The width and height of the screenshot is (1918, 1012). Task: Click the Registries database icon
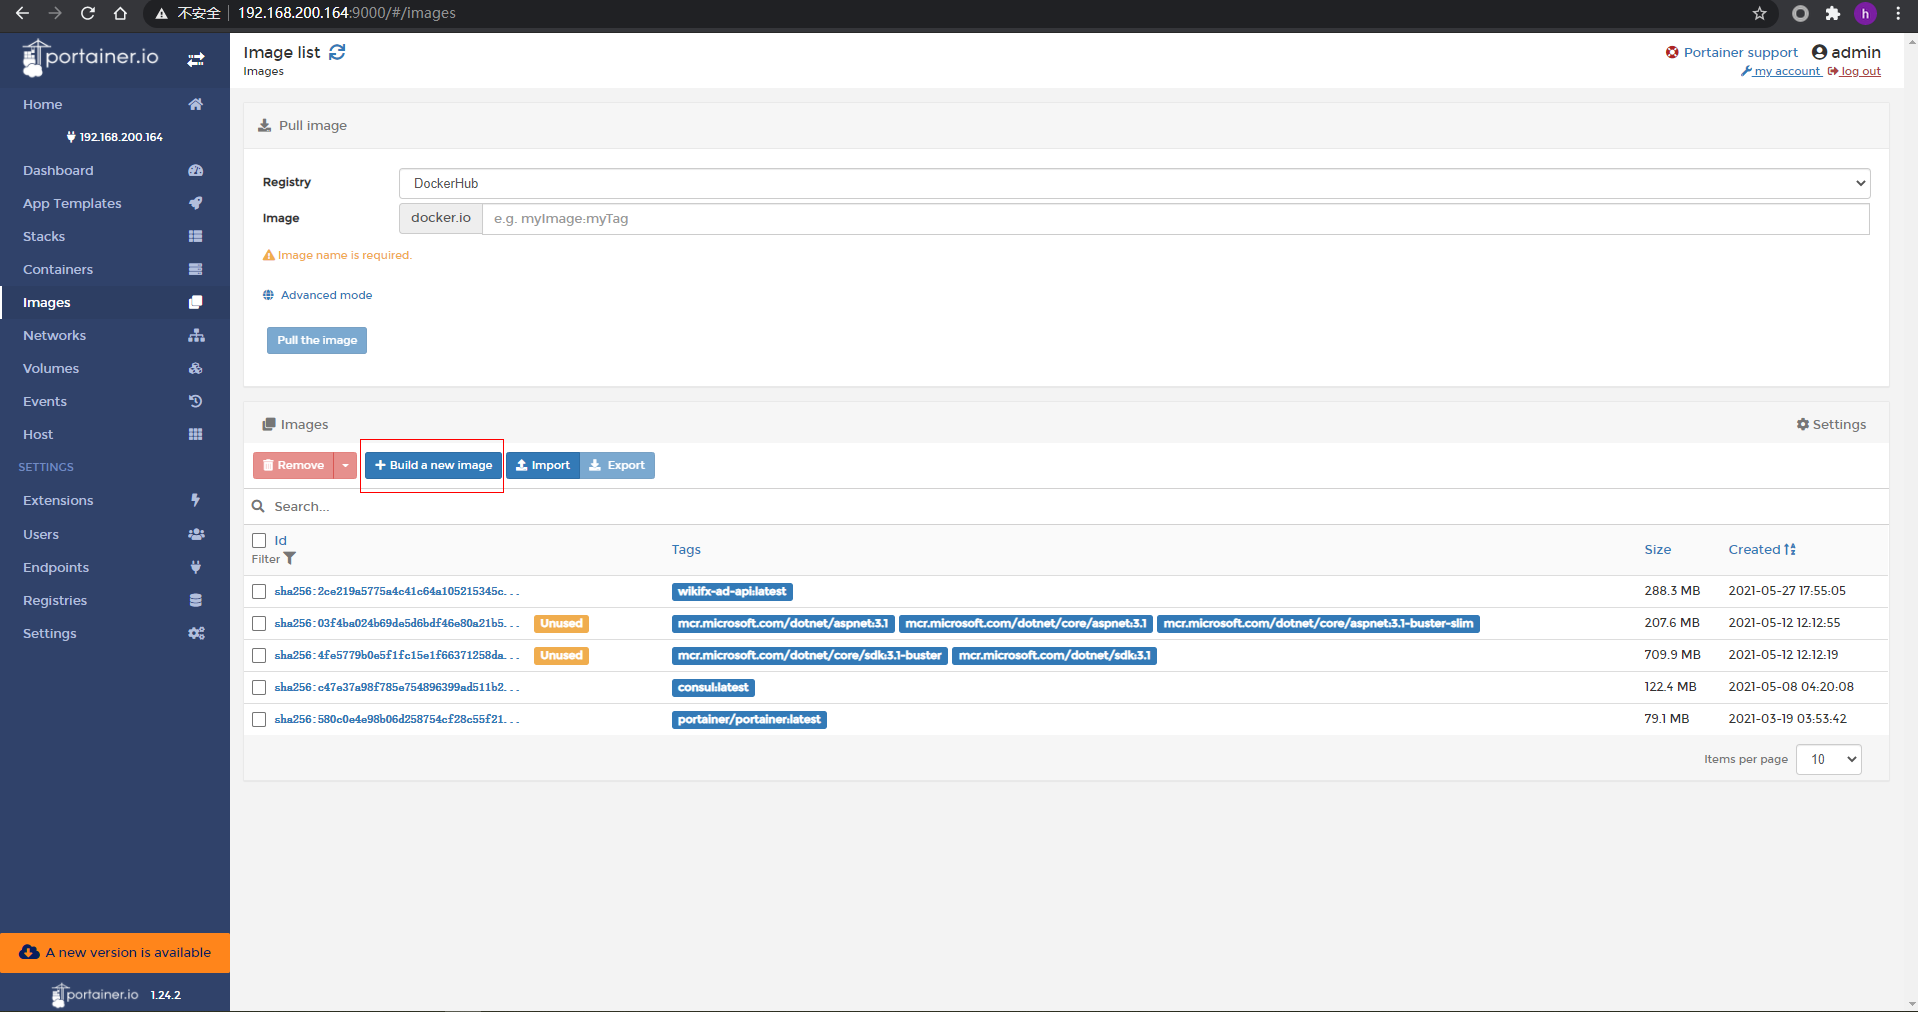tap(196, 600)
